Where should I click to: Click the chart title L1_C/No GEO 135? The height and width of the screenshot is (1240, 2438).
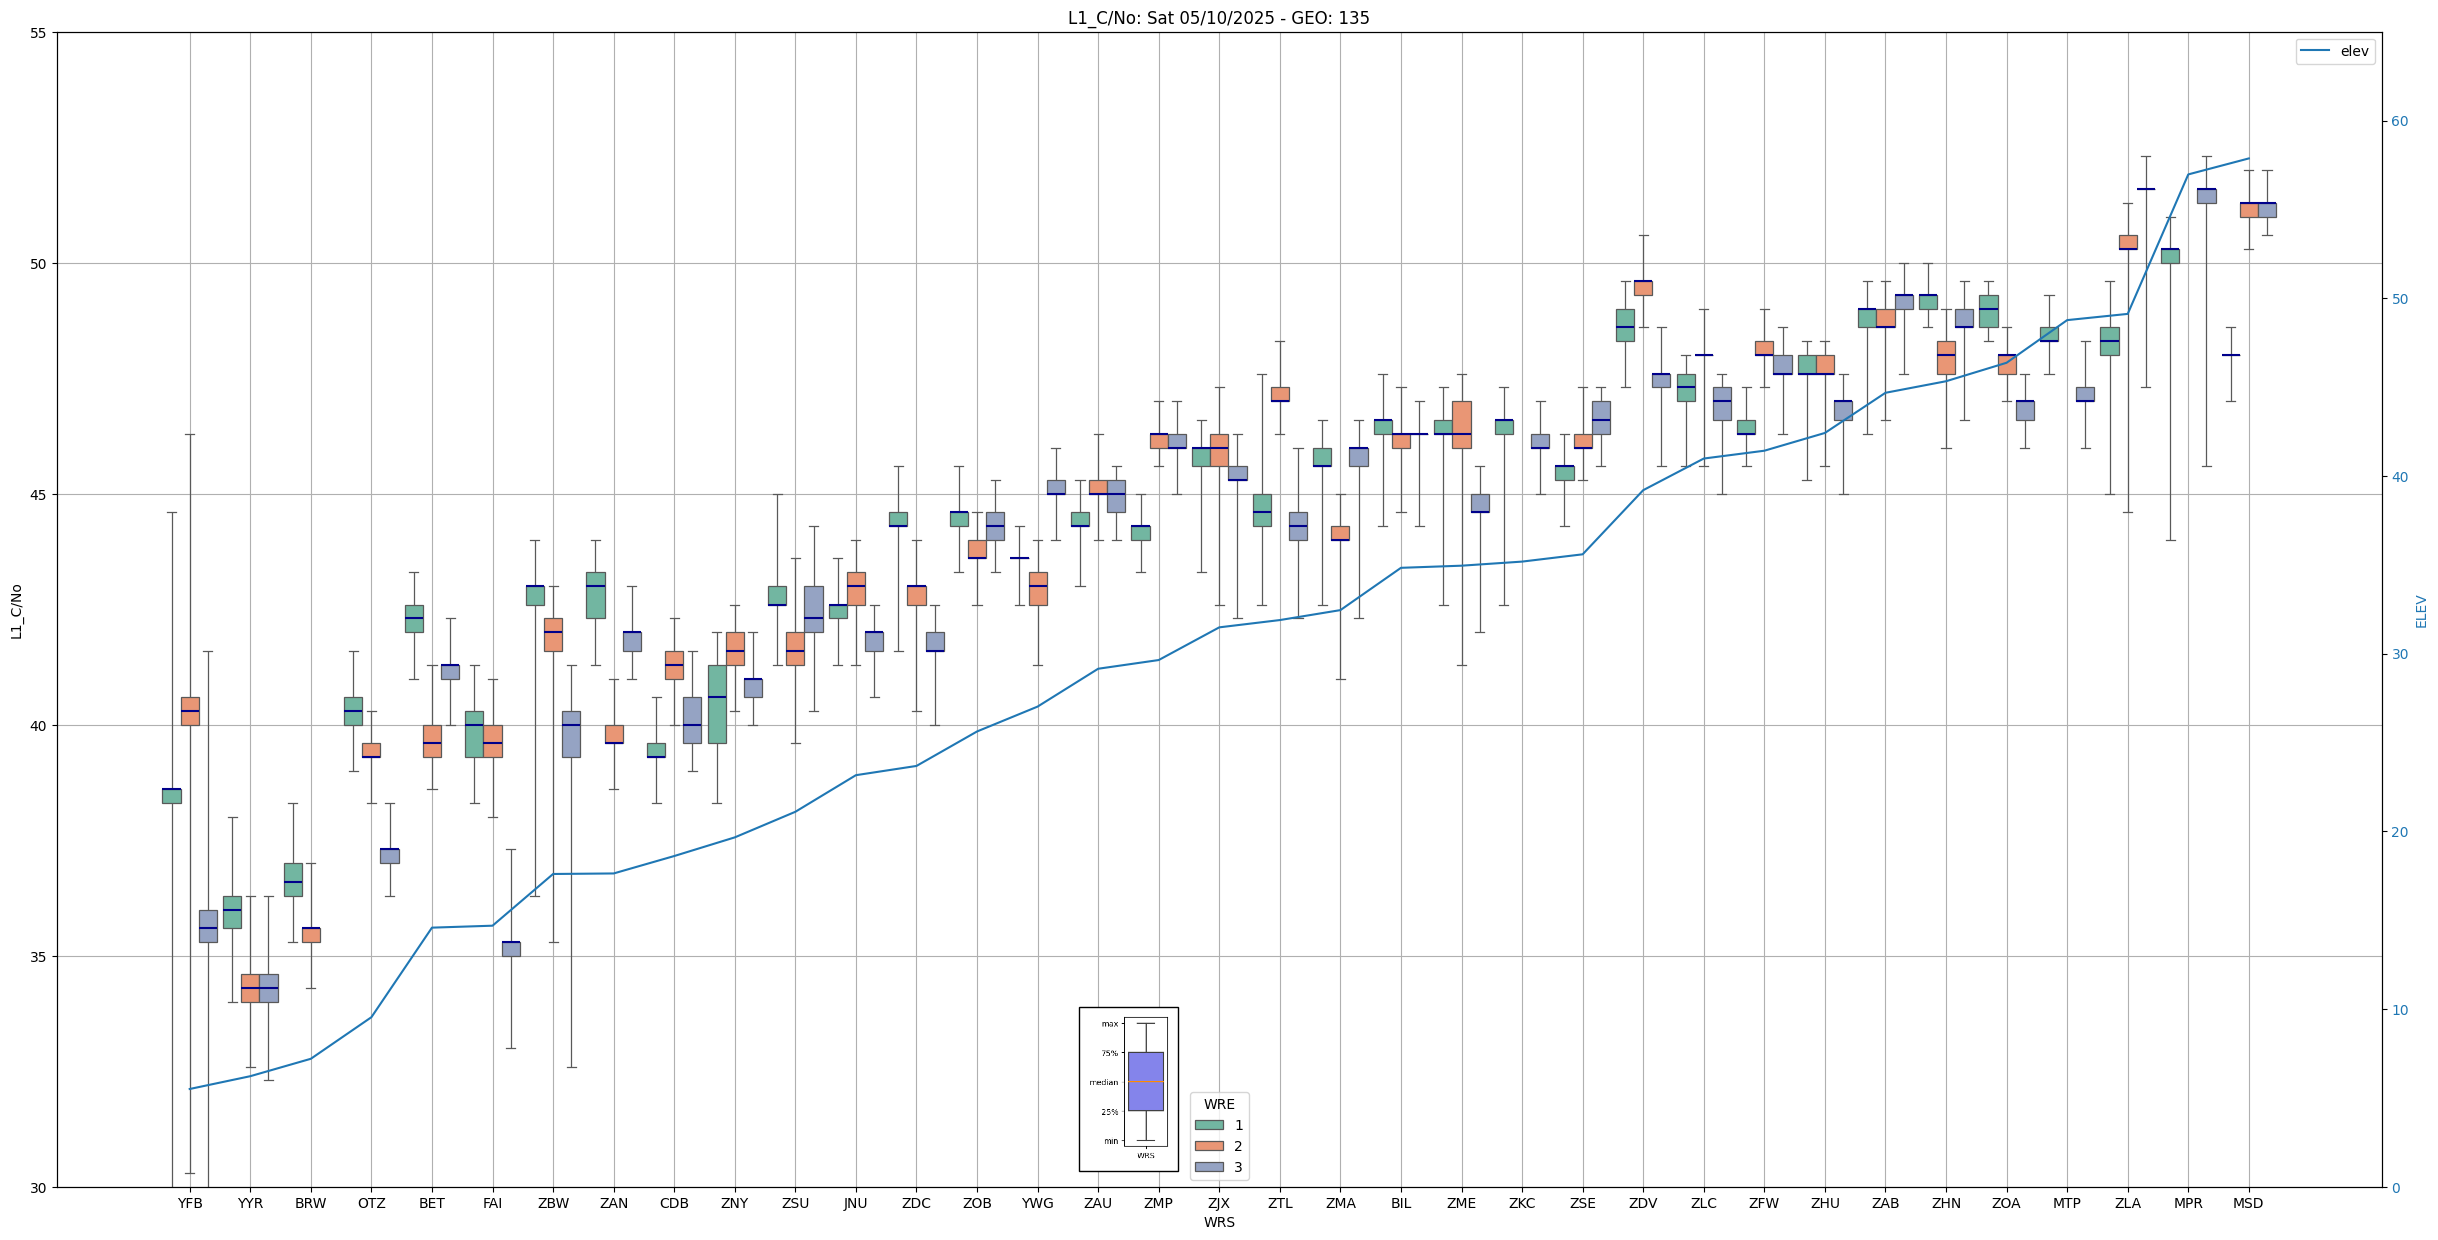[x=1218, y=18]
